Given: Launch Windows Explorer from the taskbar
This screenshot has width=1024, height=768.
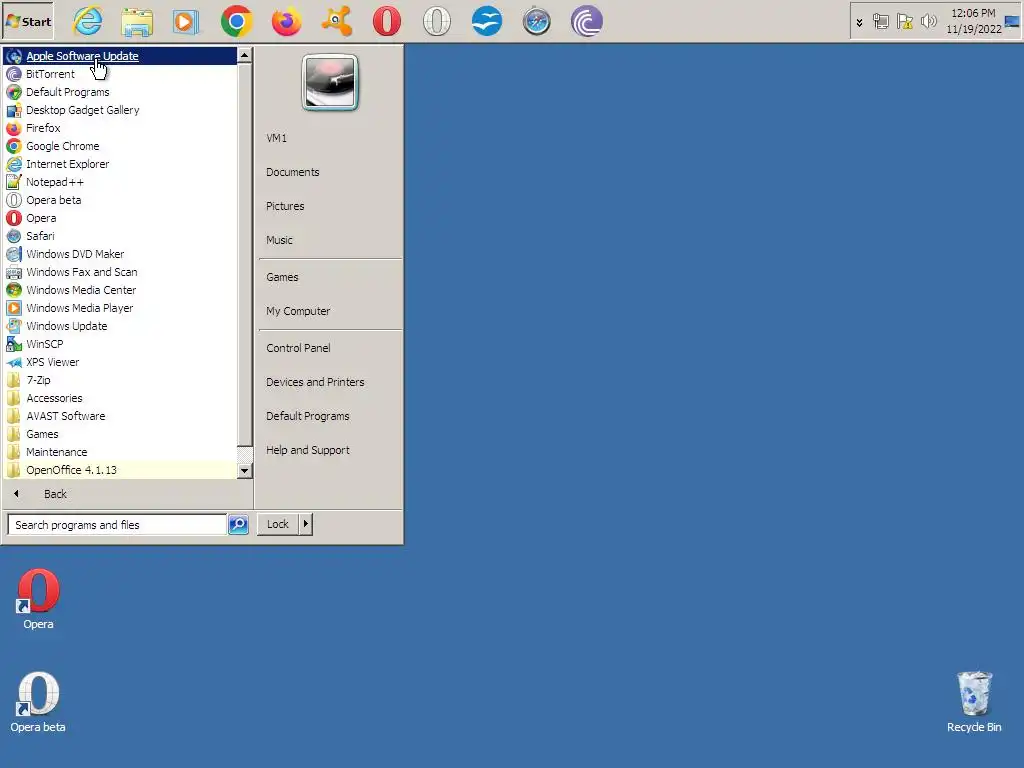Looking at the screenshot, I should coord(137,21).
